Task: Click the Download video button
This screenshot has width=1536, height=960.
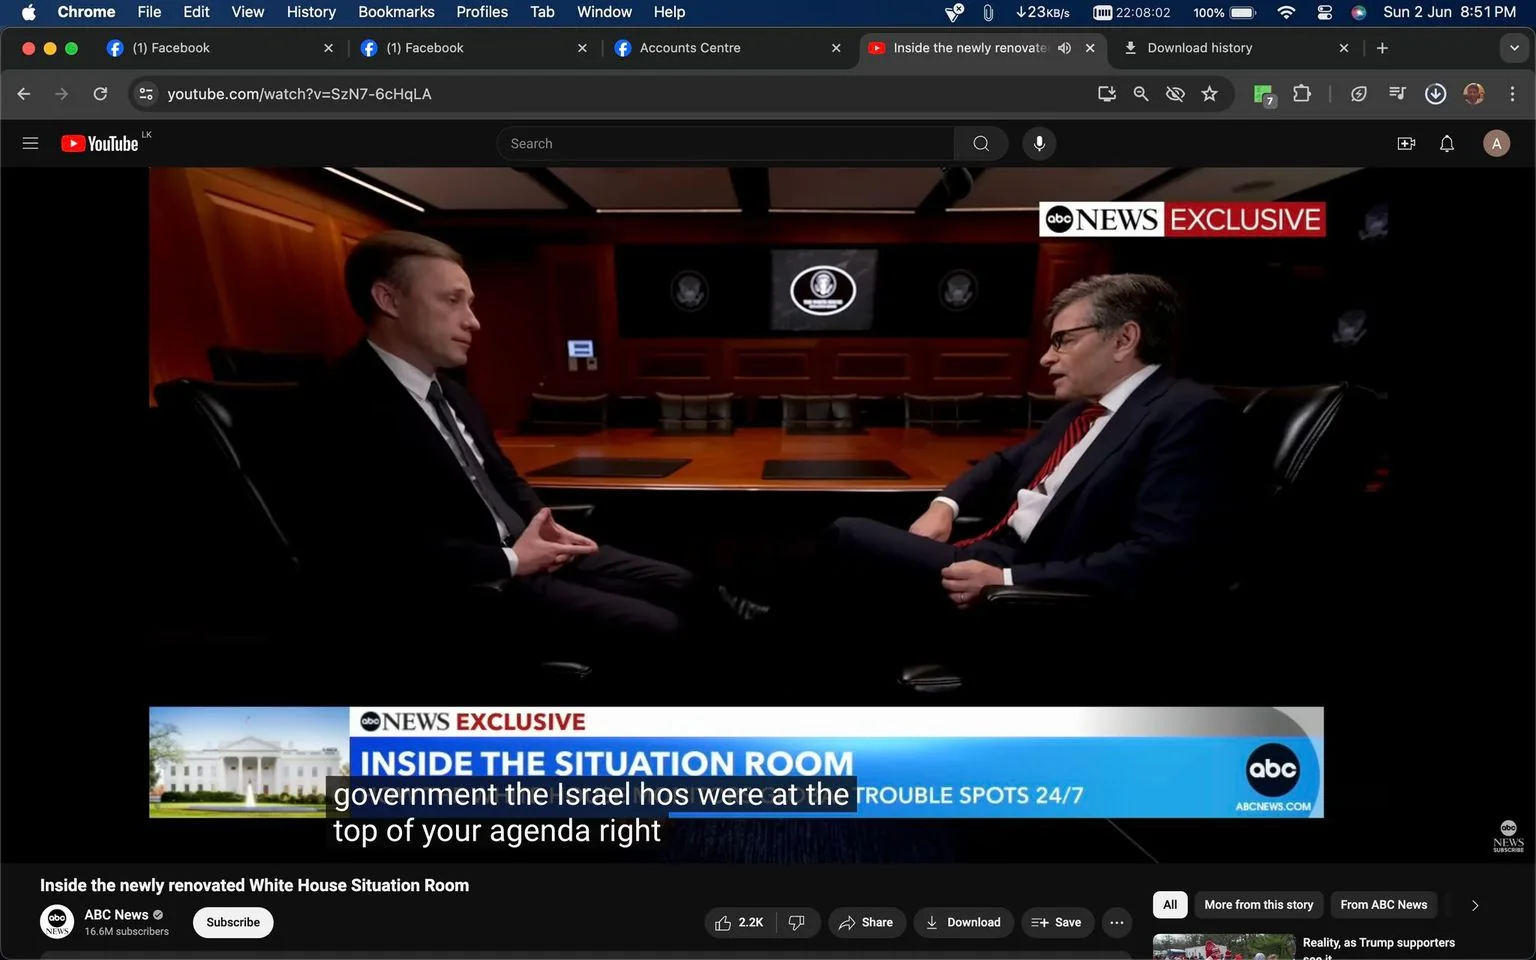Action: 963,922
